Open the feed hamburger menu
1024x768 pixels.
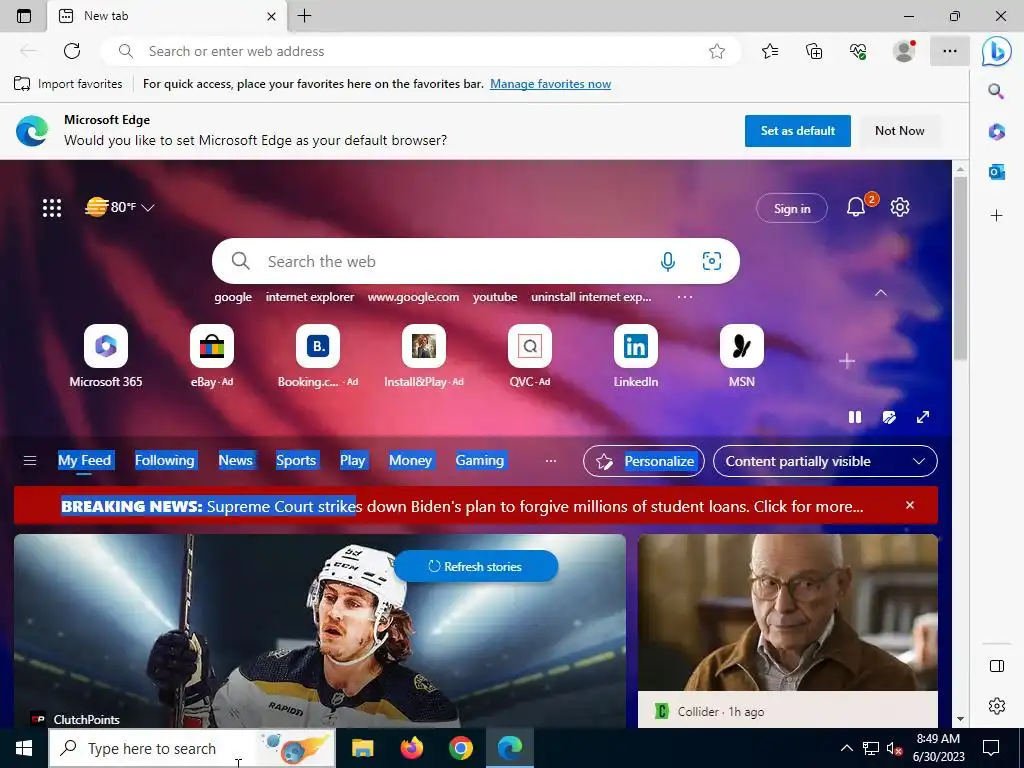coord(30,461)
